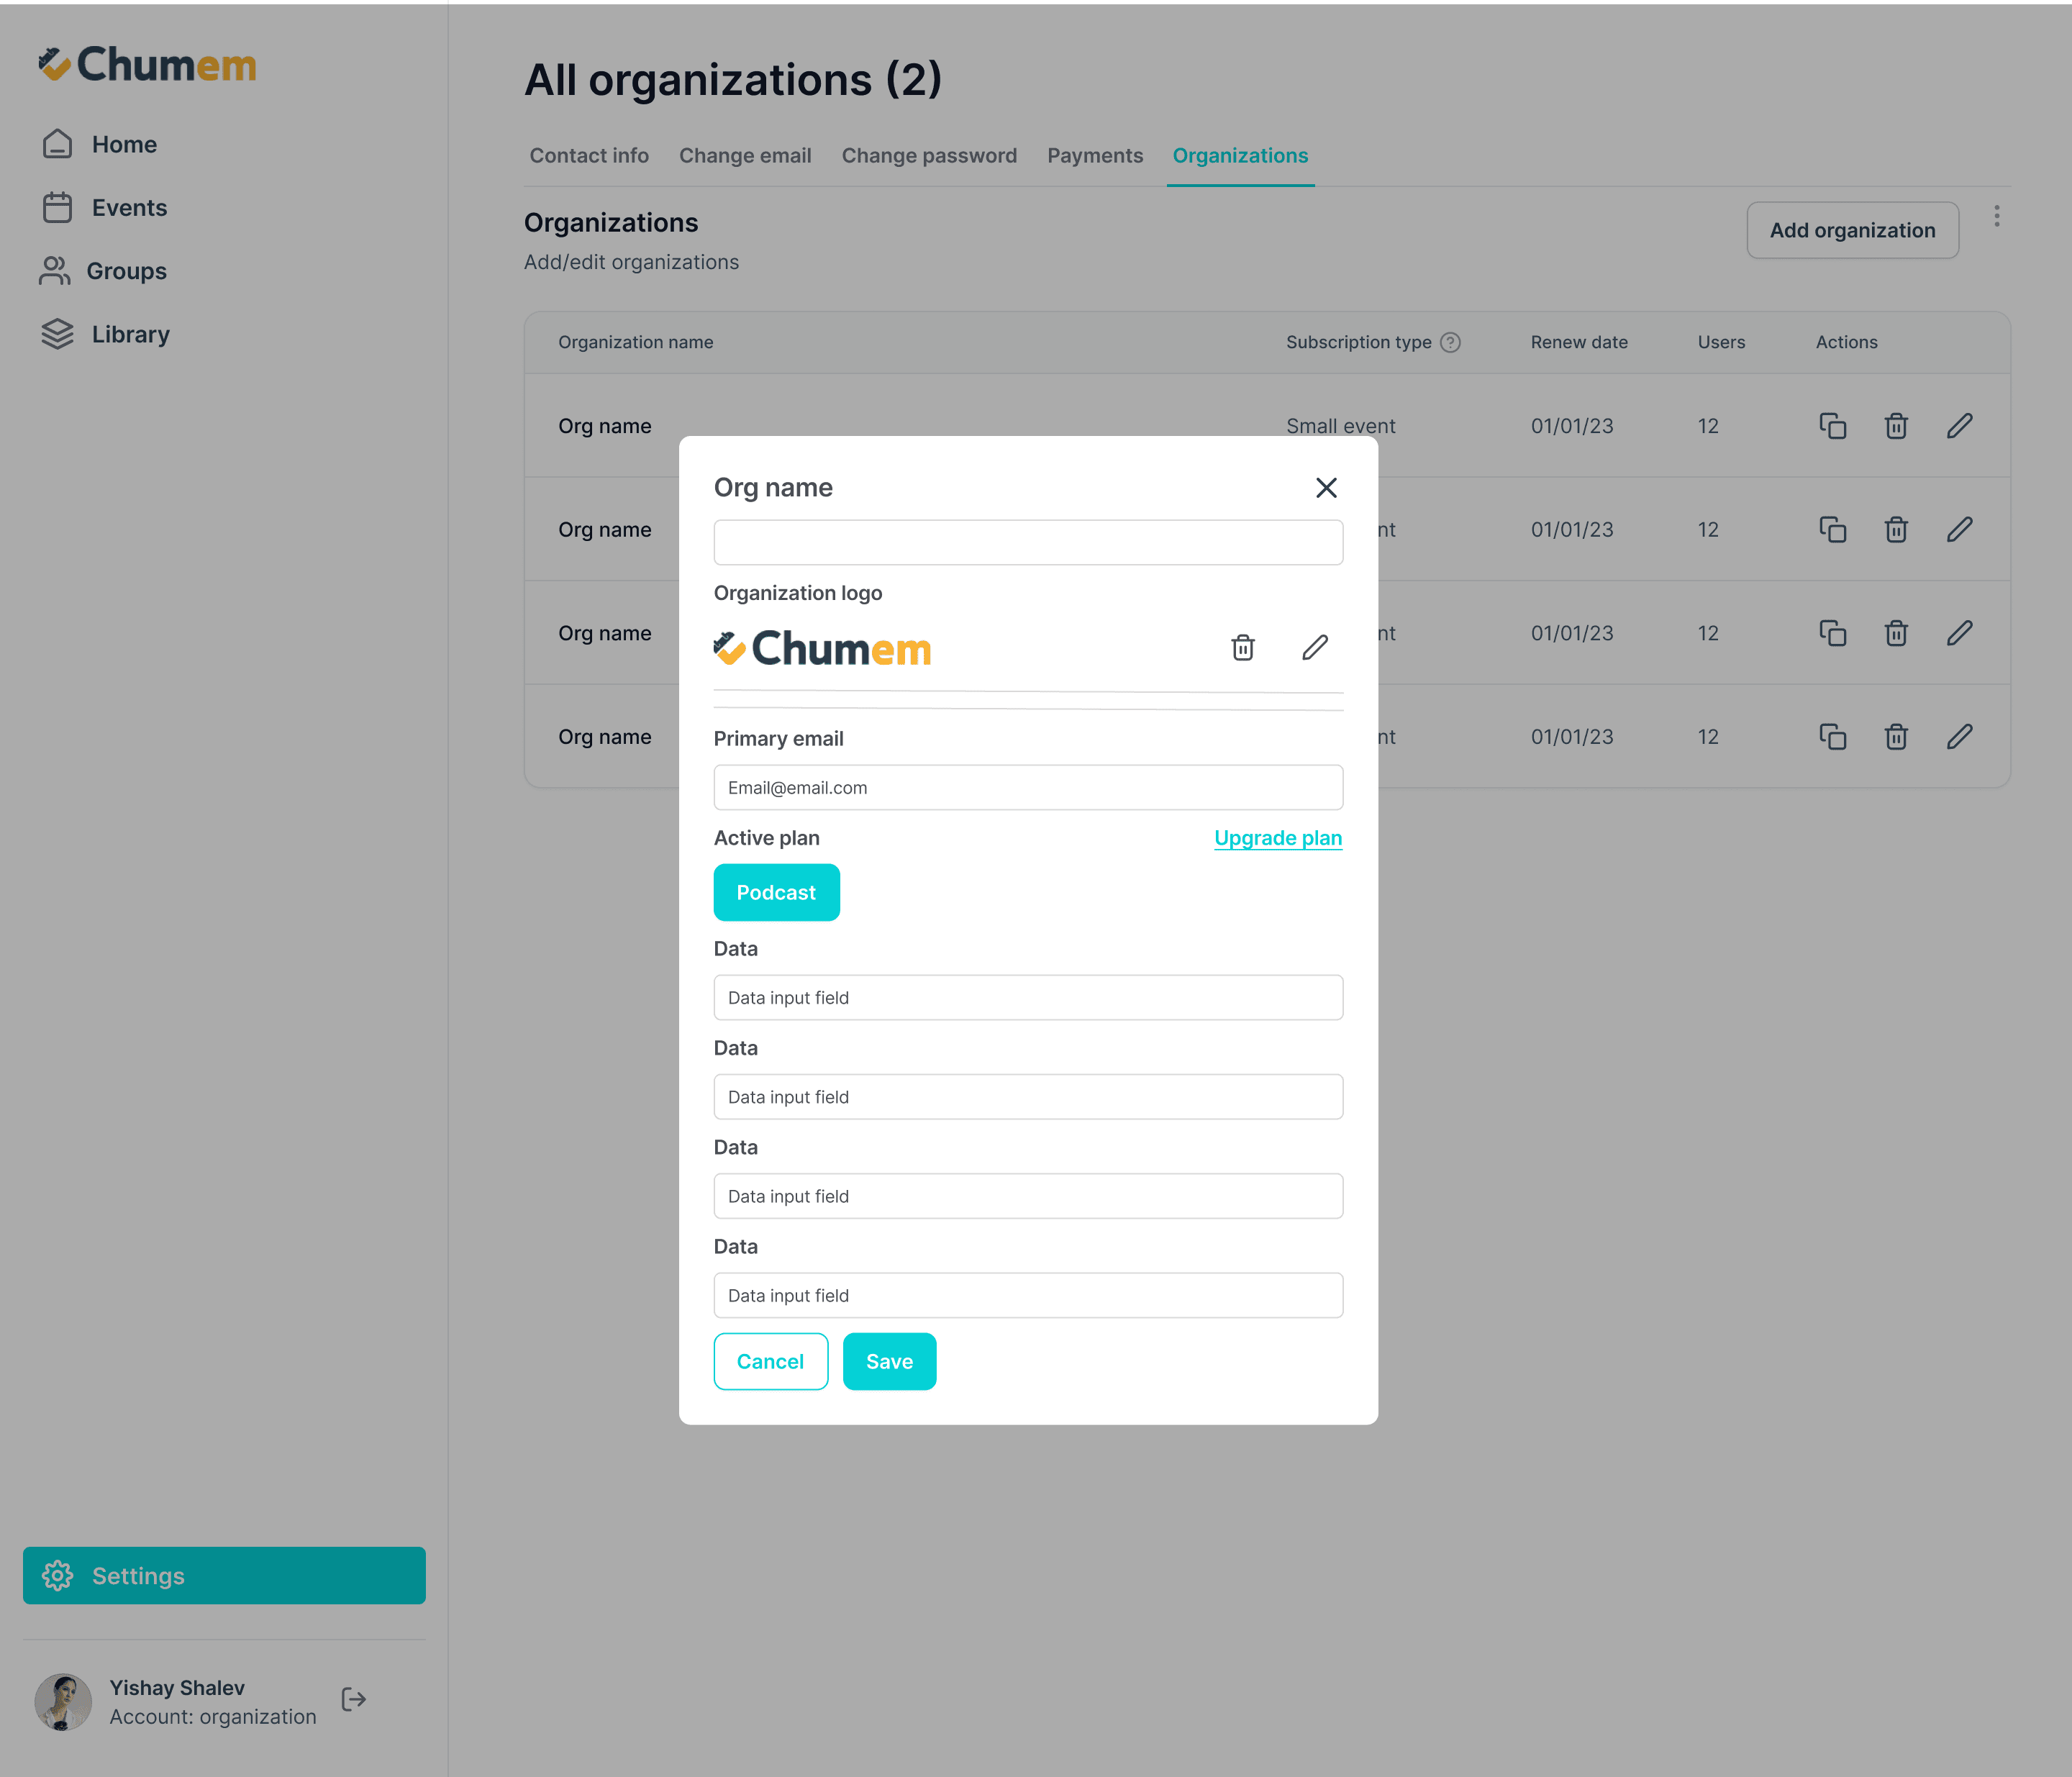
Task: Delete the organization logo in dialog
Action: 1242,648
